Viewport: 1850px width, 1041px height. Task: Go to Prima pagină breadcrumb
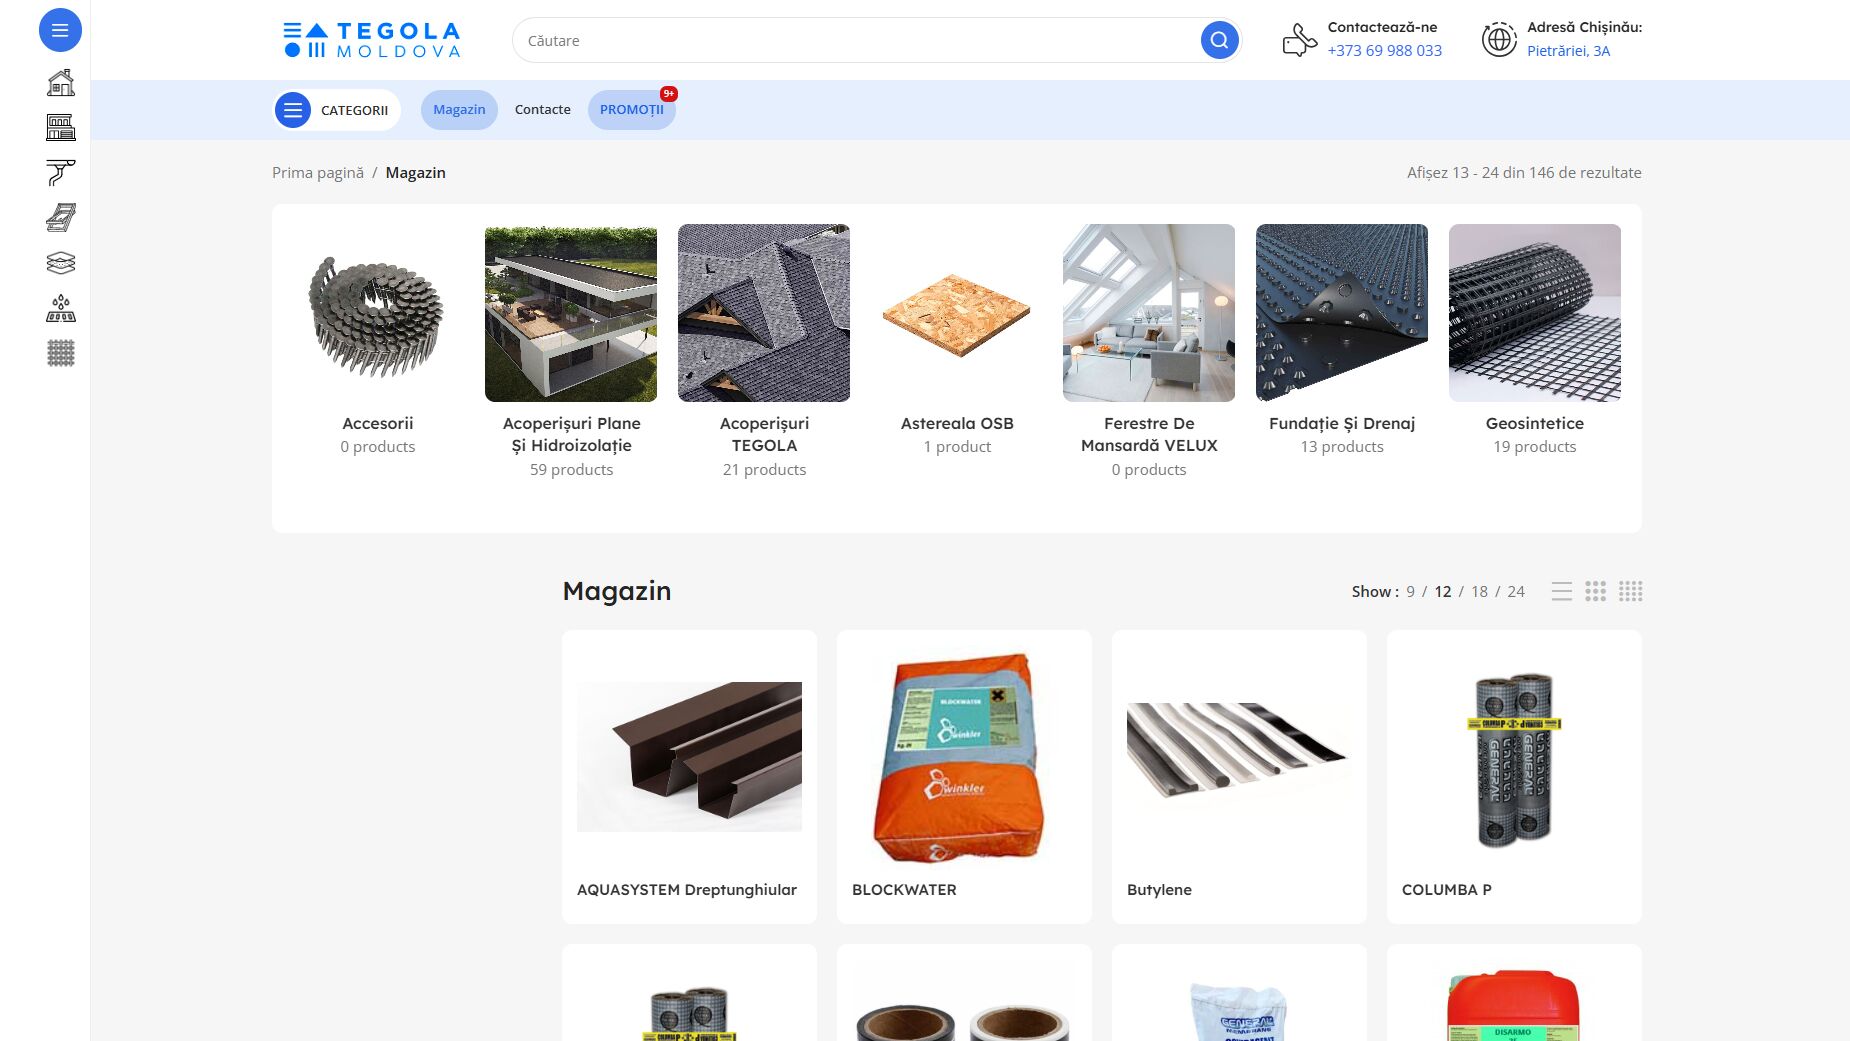tap(318, 172)
